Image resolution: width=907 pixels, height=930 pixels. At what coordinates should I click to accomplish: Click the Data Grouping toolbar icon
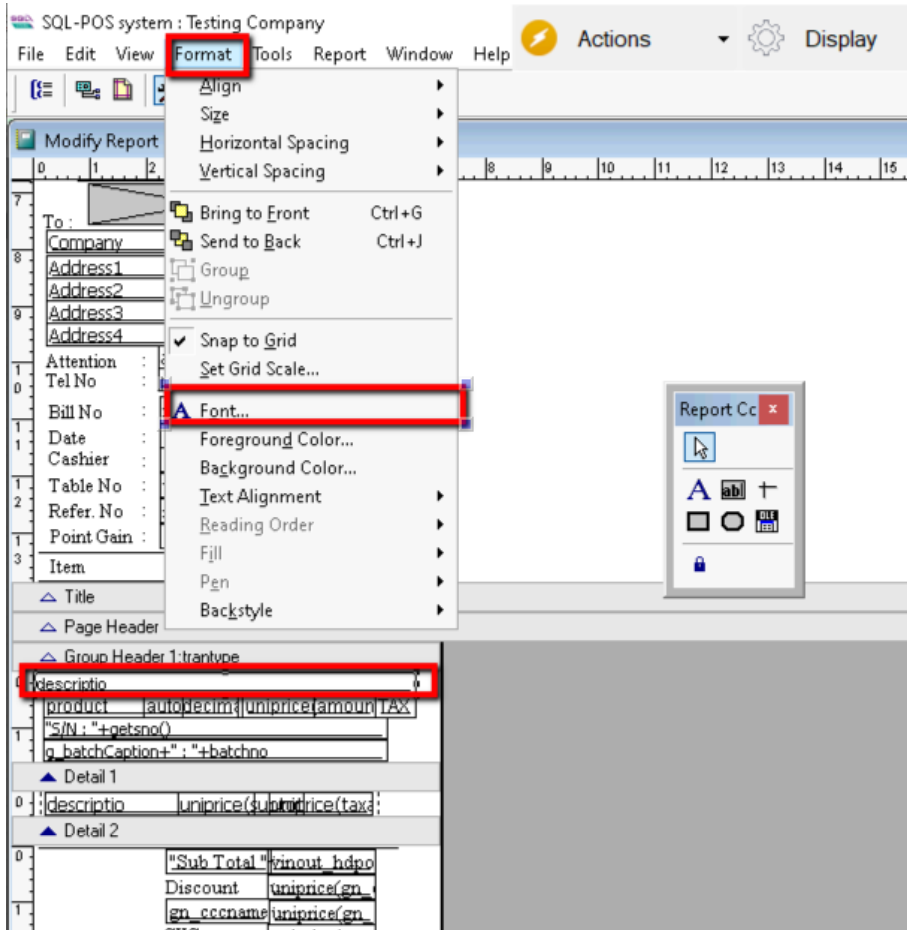tap(42, 90)
